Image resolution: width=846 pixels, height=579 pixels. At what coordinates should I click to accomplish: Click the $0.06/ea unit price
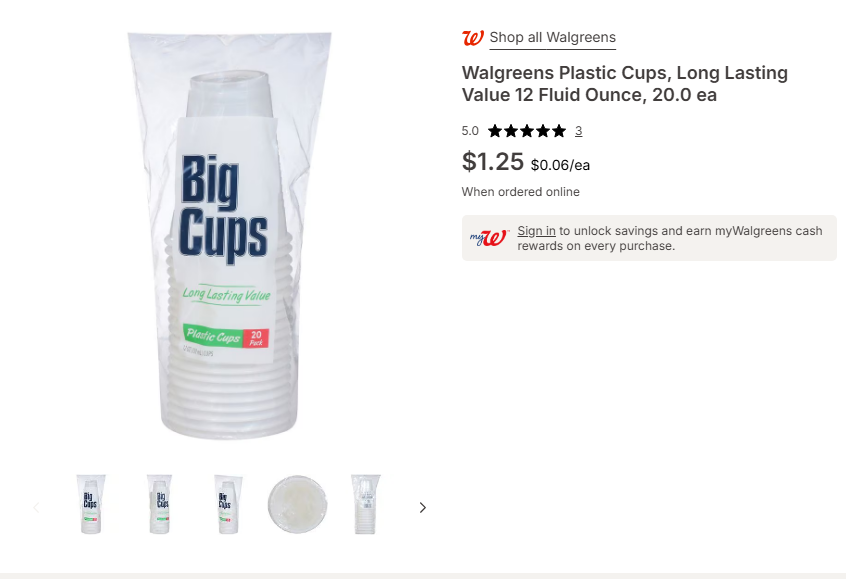560,165
